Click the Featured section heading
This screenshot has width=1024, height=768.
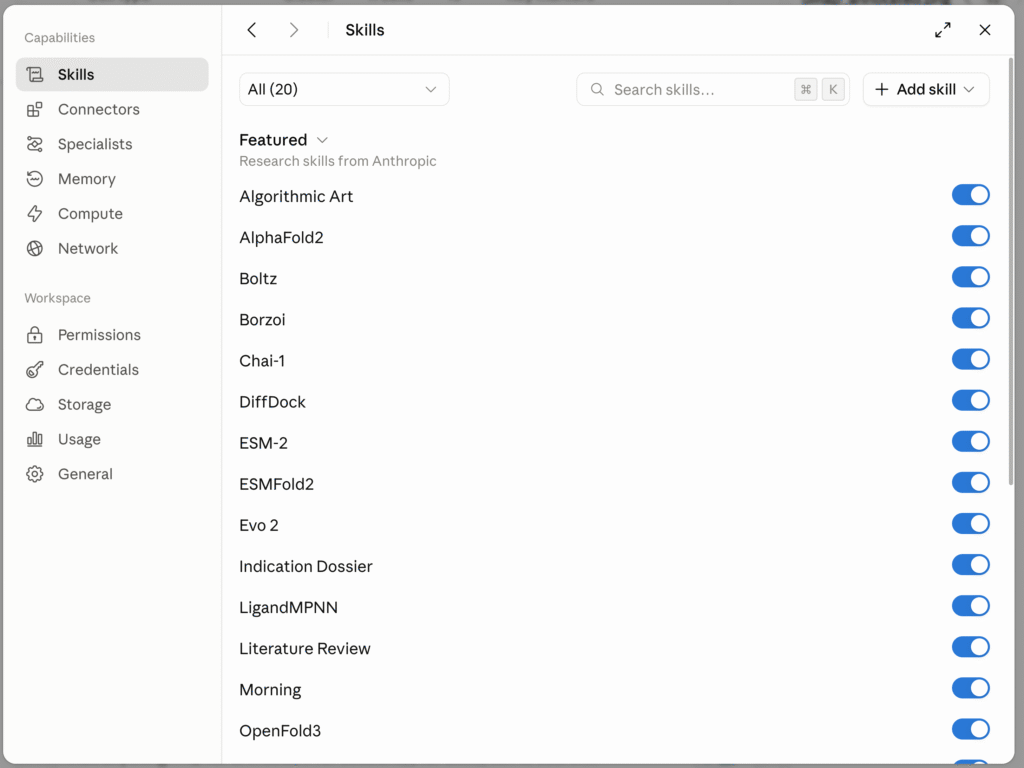click(273, 140)
